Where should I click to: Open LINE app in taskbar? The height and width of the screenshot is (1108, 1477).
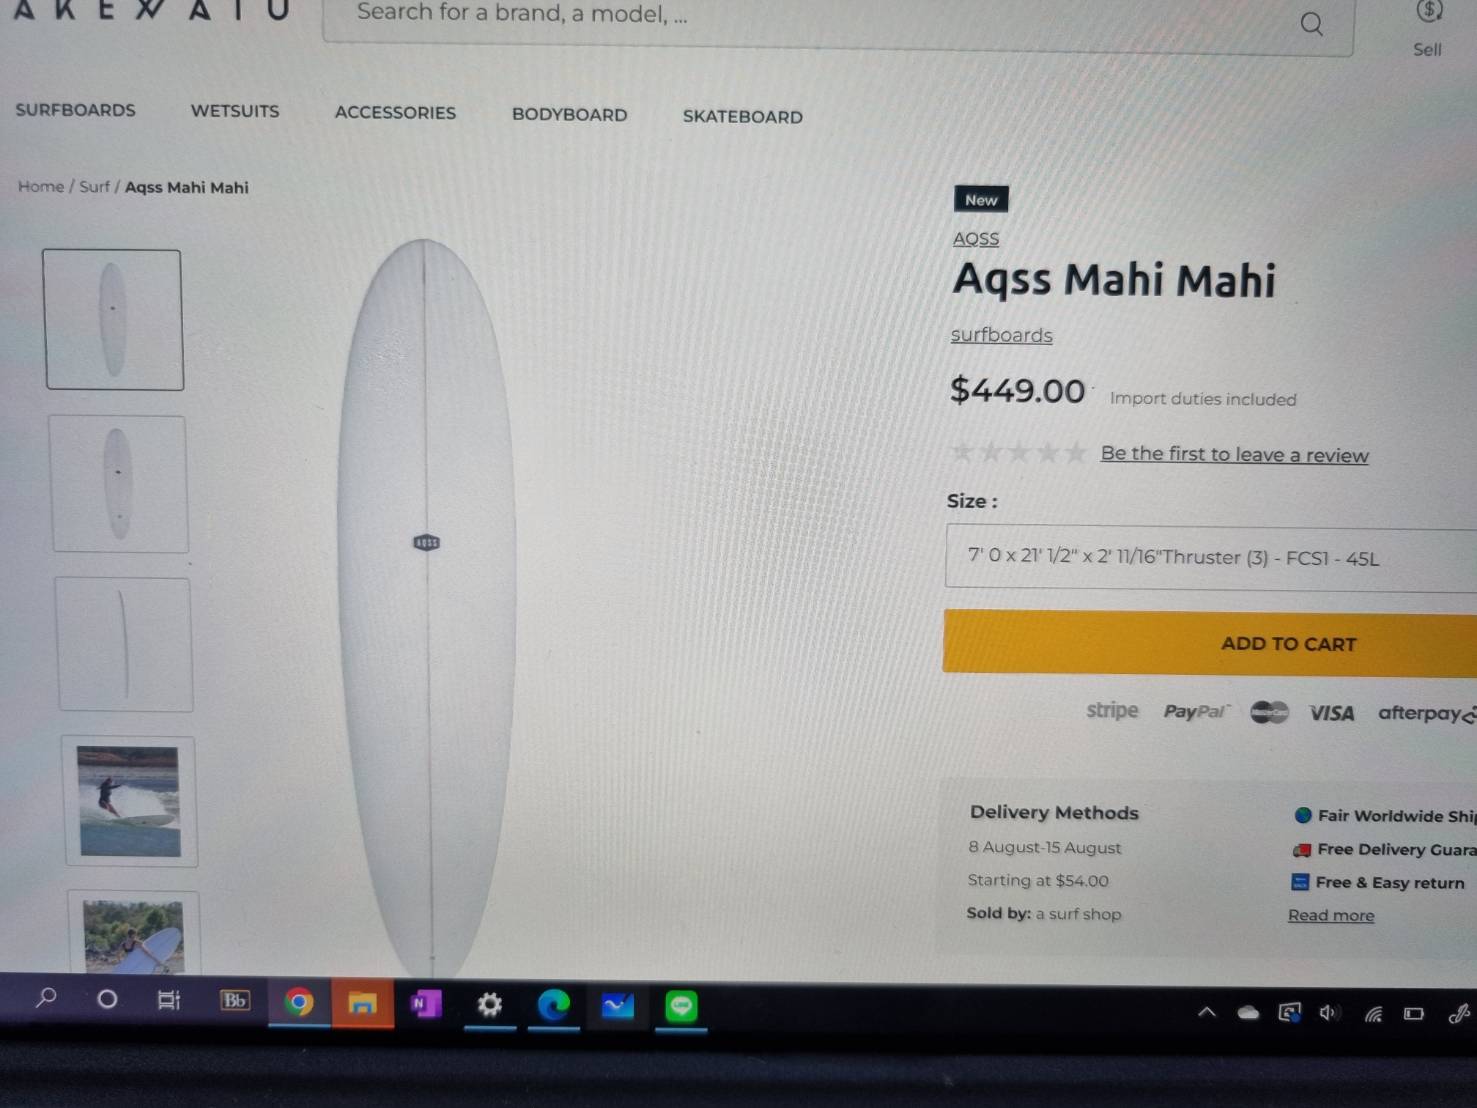coord(681,1006)
